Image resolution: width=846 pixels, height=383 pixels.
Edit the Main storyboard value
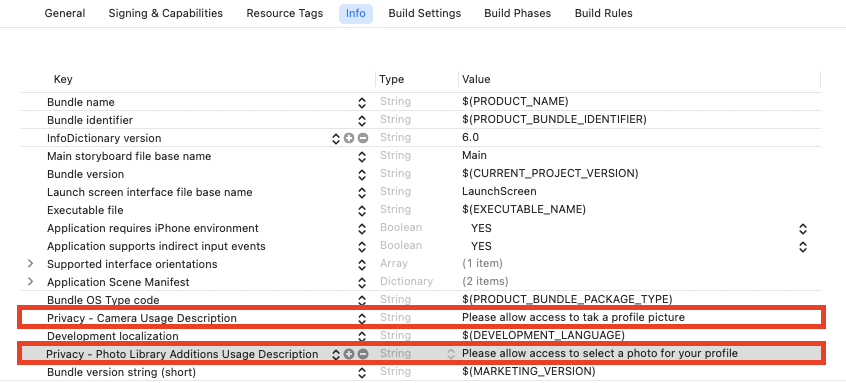(474, 155)
